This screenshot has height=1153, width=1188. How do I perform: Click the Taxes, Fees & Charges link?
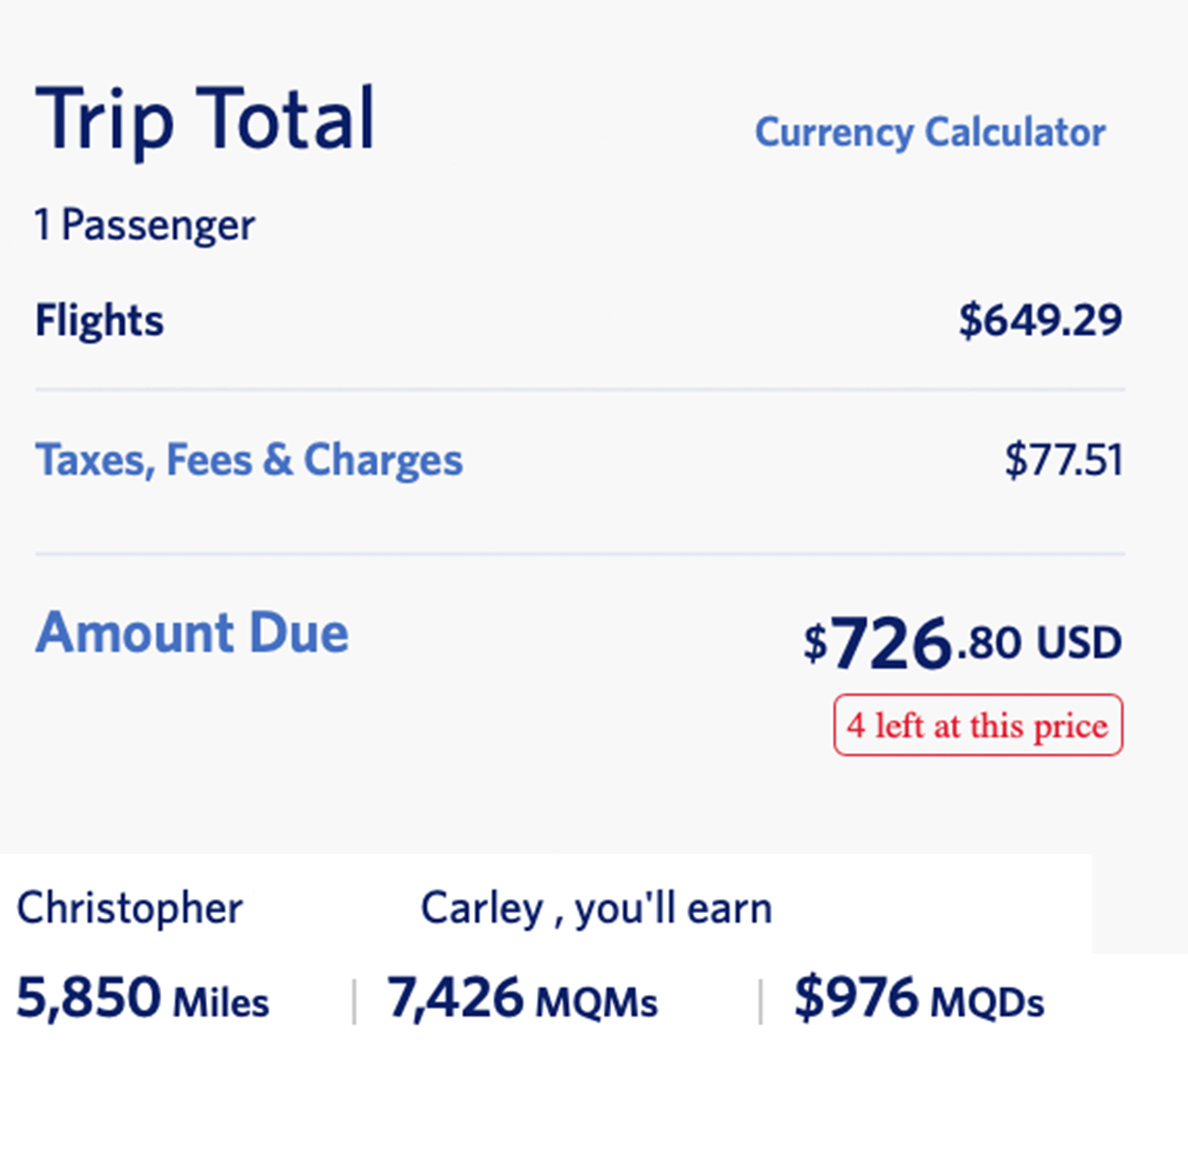pyautogui.click(x=249, y=460)
